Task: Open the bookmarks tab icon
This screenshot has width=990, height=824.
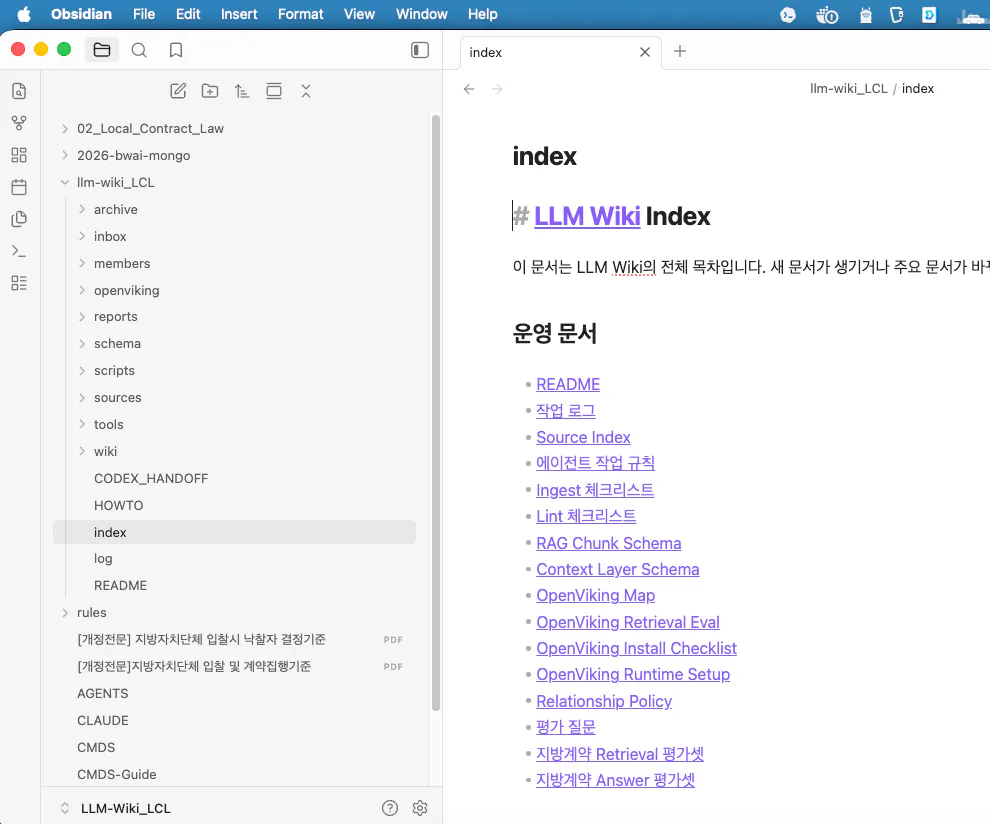Action: click(x=176, y=50)
